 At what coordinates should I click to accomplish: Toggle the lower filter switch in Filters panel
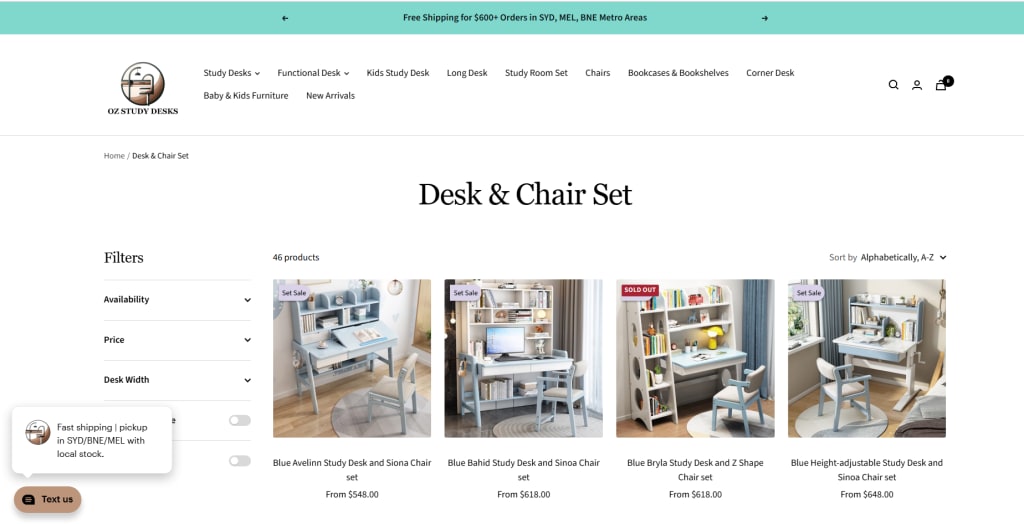click(240, 461)
